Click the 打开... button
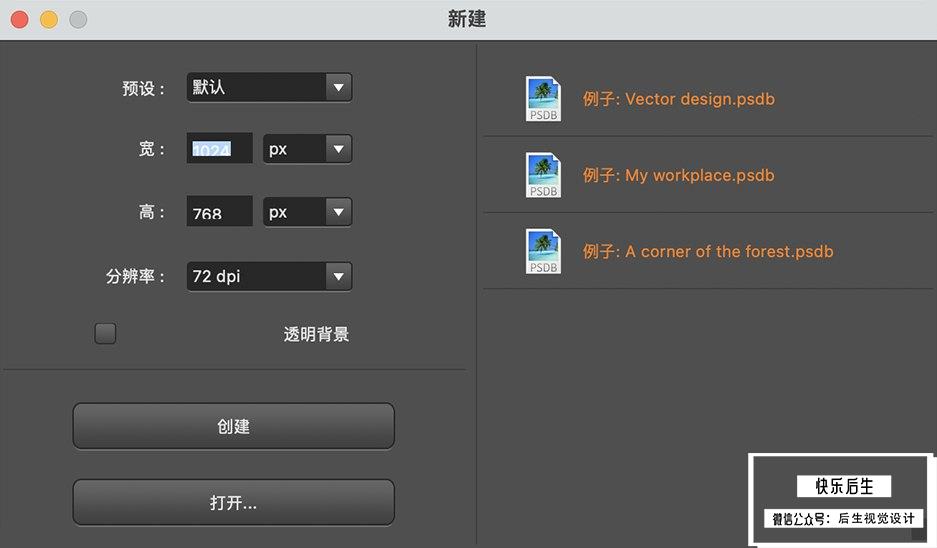The width and height of the screenshot is (937, 548). [234, 503]
